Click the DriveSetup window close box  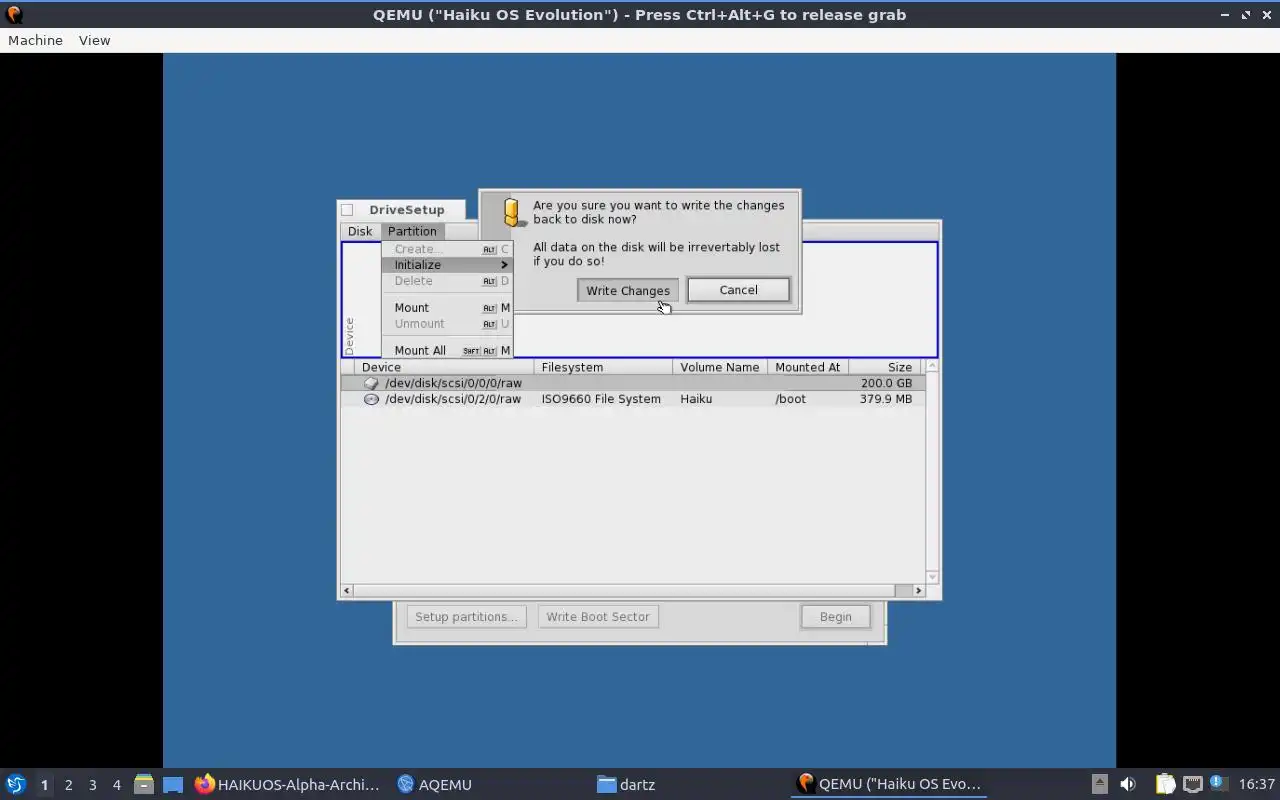[x=347, y=210]
